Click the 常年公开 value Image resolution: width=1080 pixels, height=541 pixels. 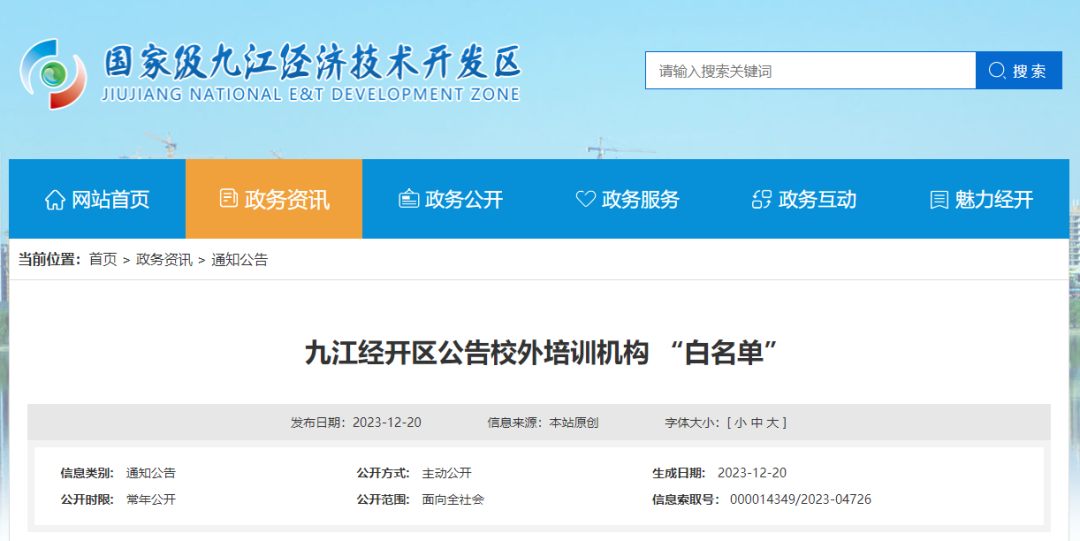151,500
